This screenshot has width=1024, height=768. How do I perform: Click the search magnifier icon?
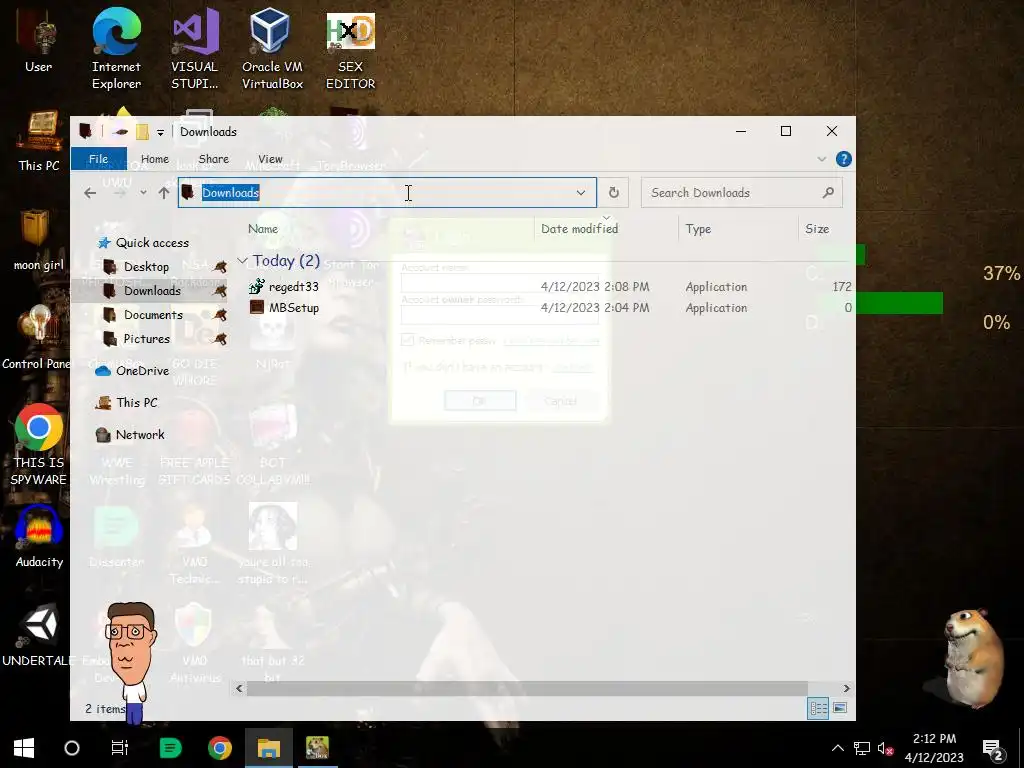pos(828,193)
